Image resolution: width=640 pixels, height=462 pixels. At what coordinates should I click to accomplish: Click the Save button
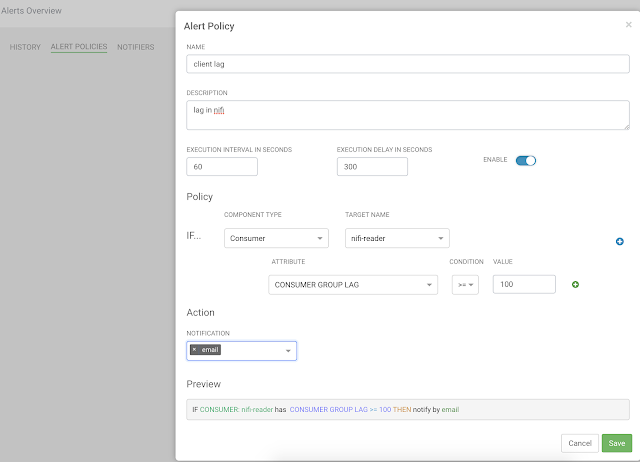tap(617, 443)
